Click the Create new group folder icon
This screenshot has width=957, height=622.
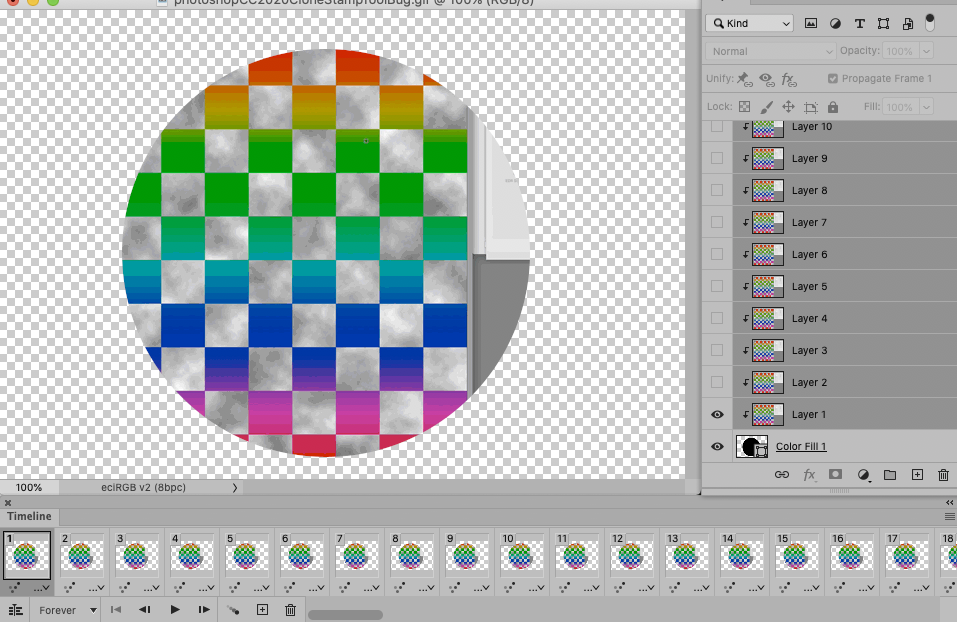890,475
